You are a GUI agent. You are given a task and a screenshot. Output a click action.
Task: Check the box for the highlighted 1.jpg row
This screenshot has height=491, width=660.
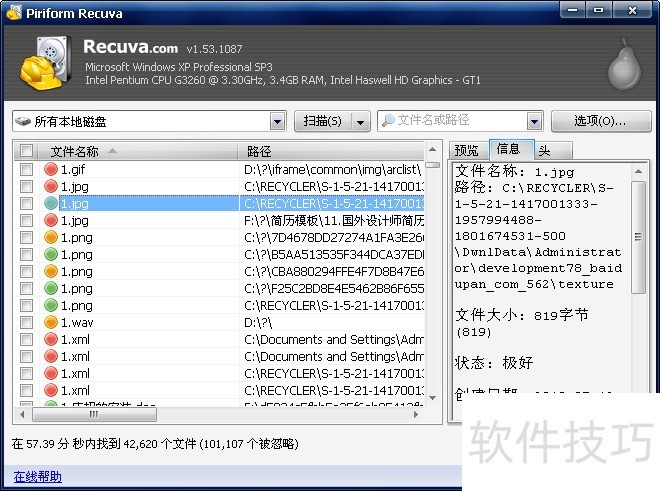(26, 203)
